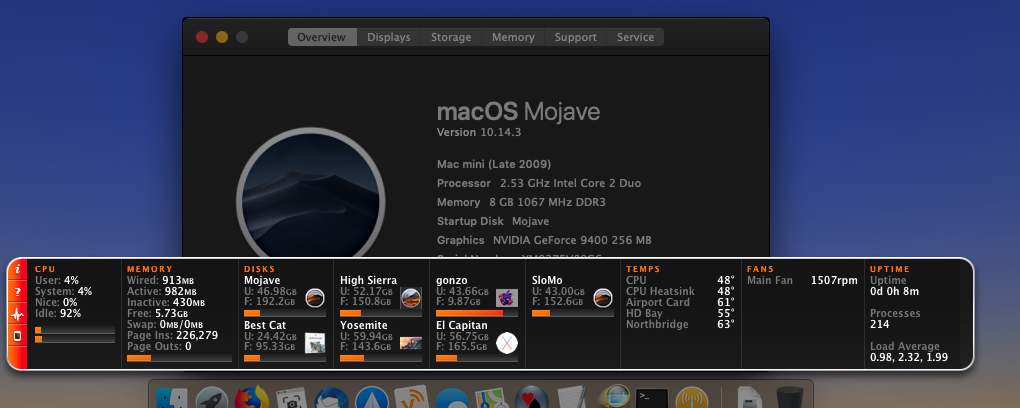Image resolution: width=1020 pixels, height=408 pixels.
Task: Click the Memory 8 GB 1067 MHz DDR3 line
Action: [x=521, y=202]
